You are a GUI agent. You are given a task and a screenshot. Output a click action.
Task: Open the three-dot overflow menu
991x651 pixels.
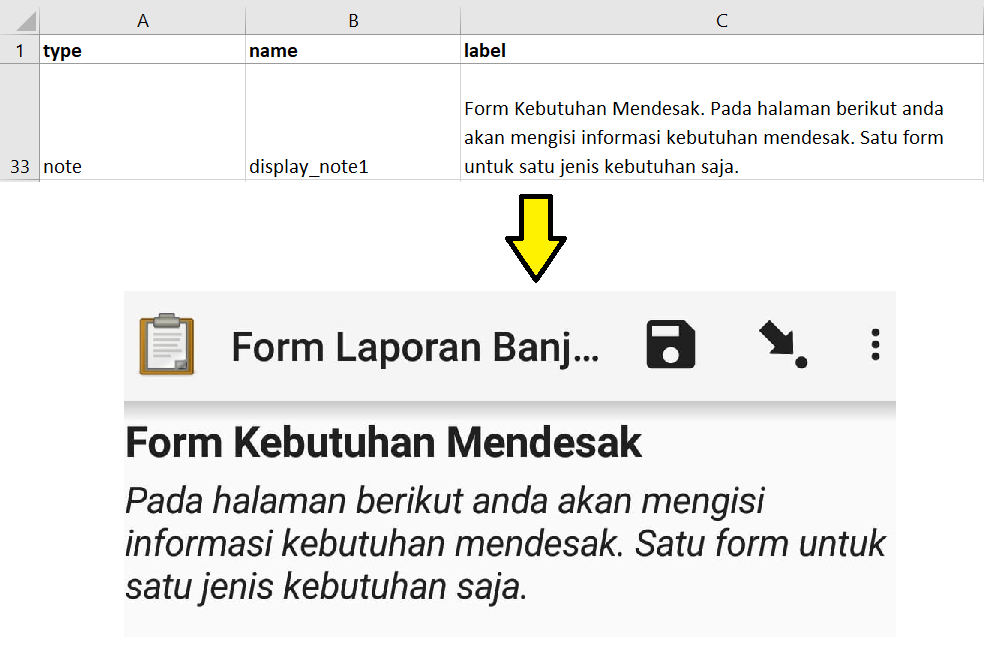pyautogui.click(x=875, y=345)
